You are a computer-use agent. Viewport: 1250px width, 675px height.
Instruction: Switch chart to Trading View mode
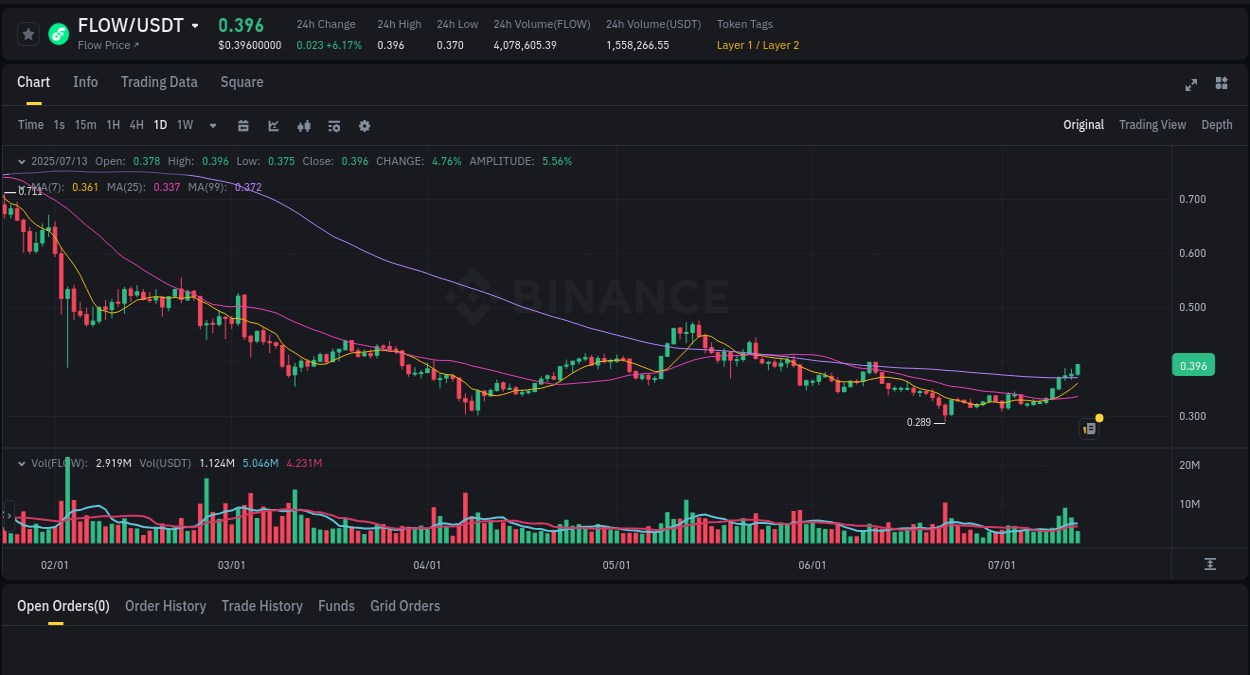pos(1152,124)
